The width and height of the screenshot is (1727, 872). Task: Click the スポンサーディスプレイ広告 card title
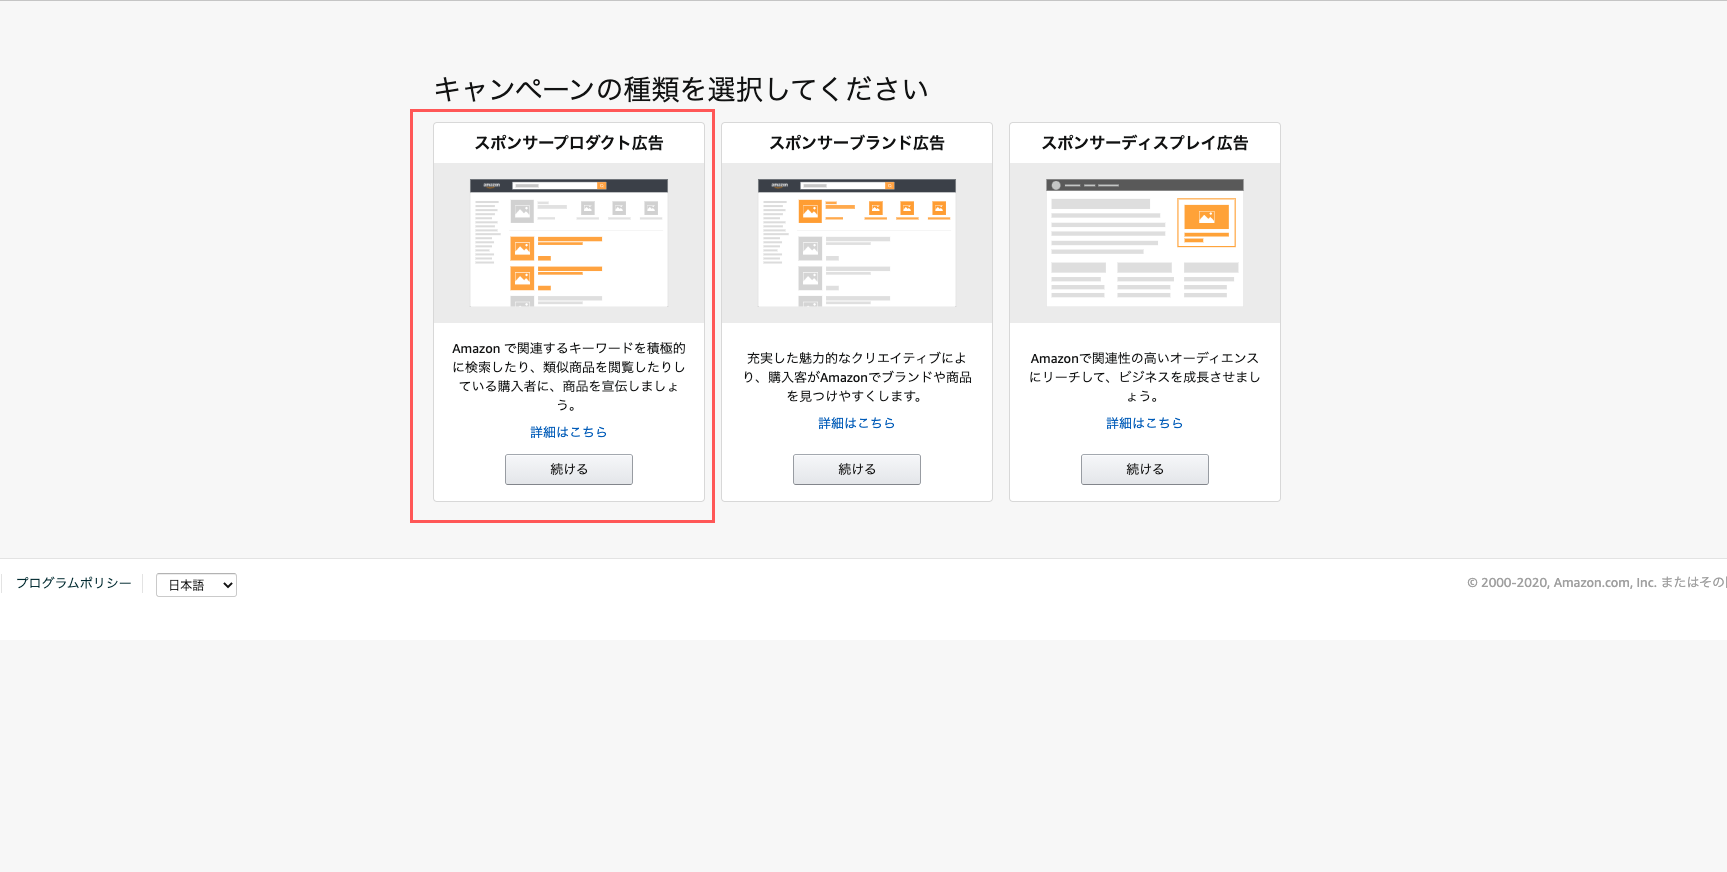coord(1145,143)
